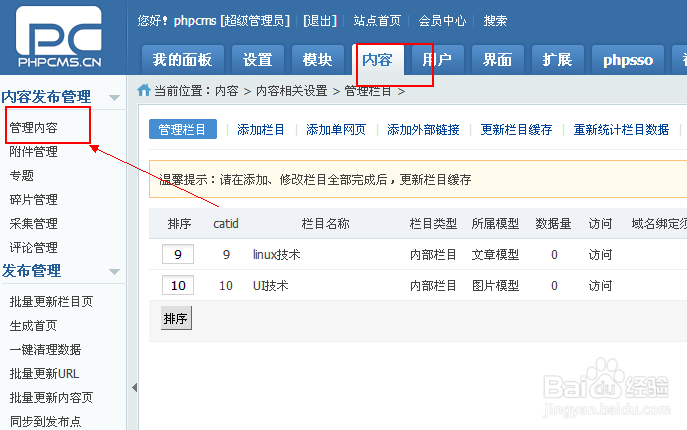The height and width of the screenshot is (430, 687).
Task: Open the 扩展 tab
Action: [x=557, y=60]
